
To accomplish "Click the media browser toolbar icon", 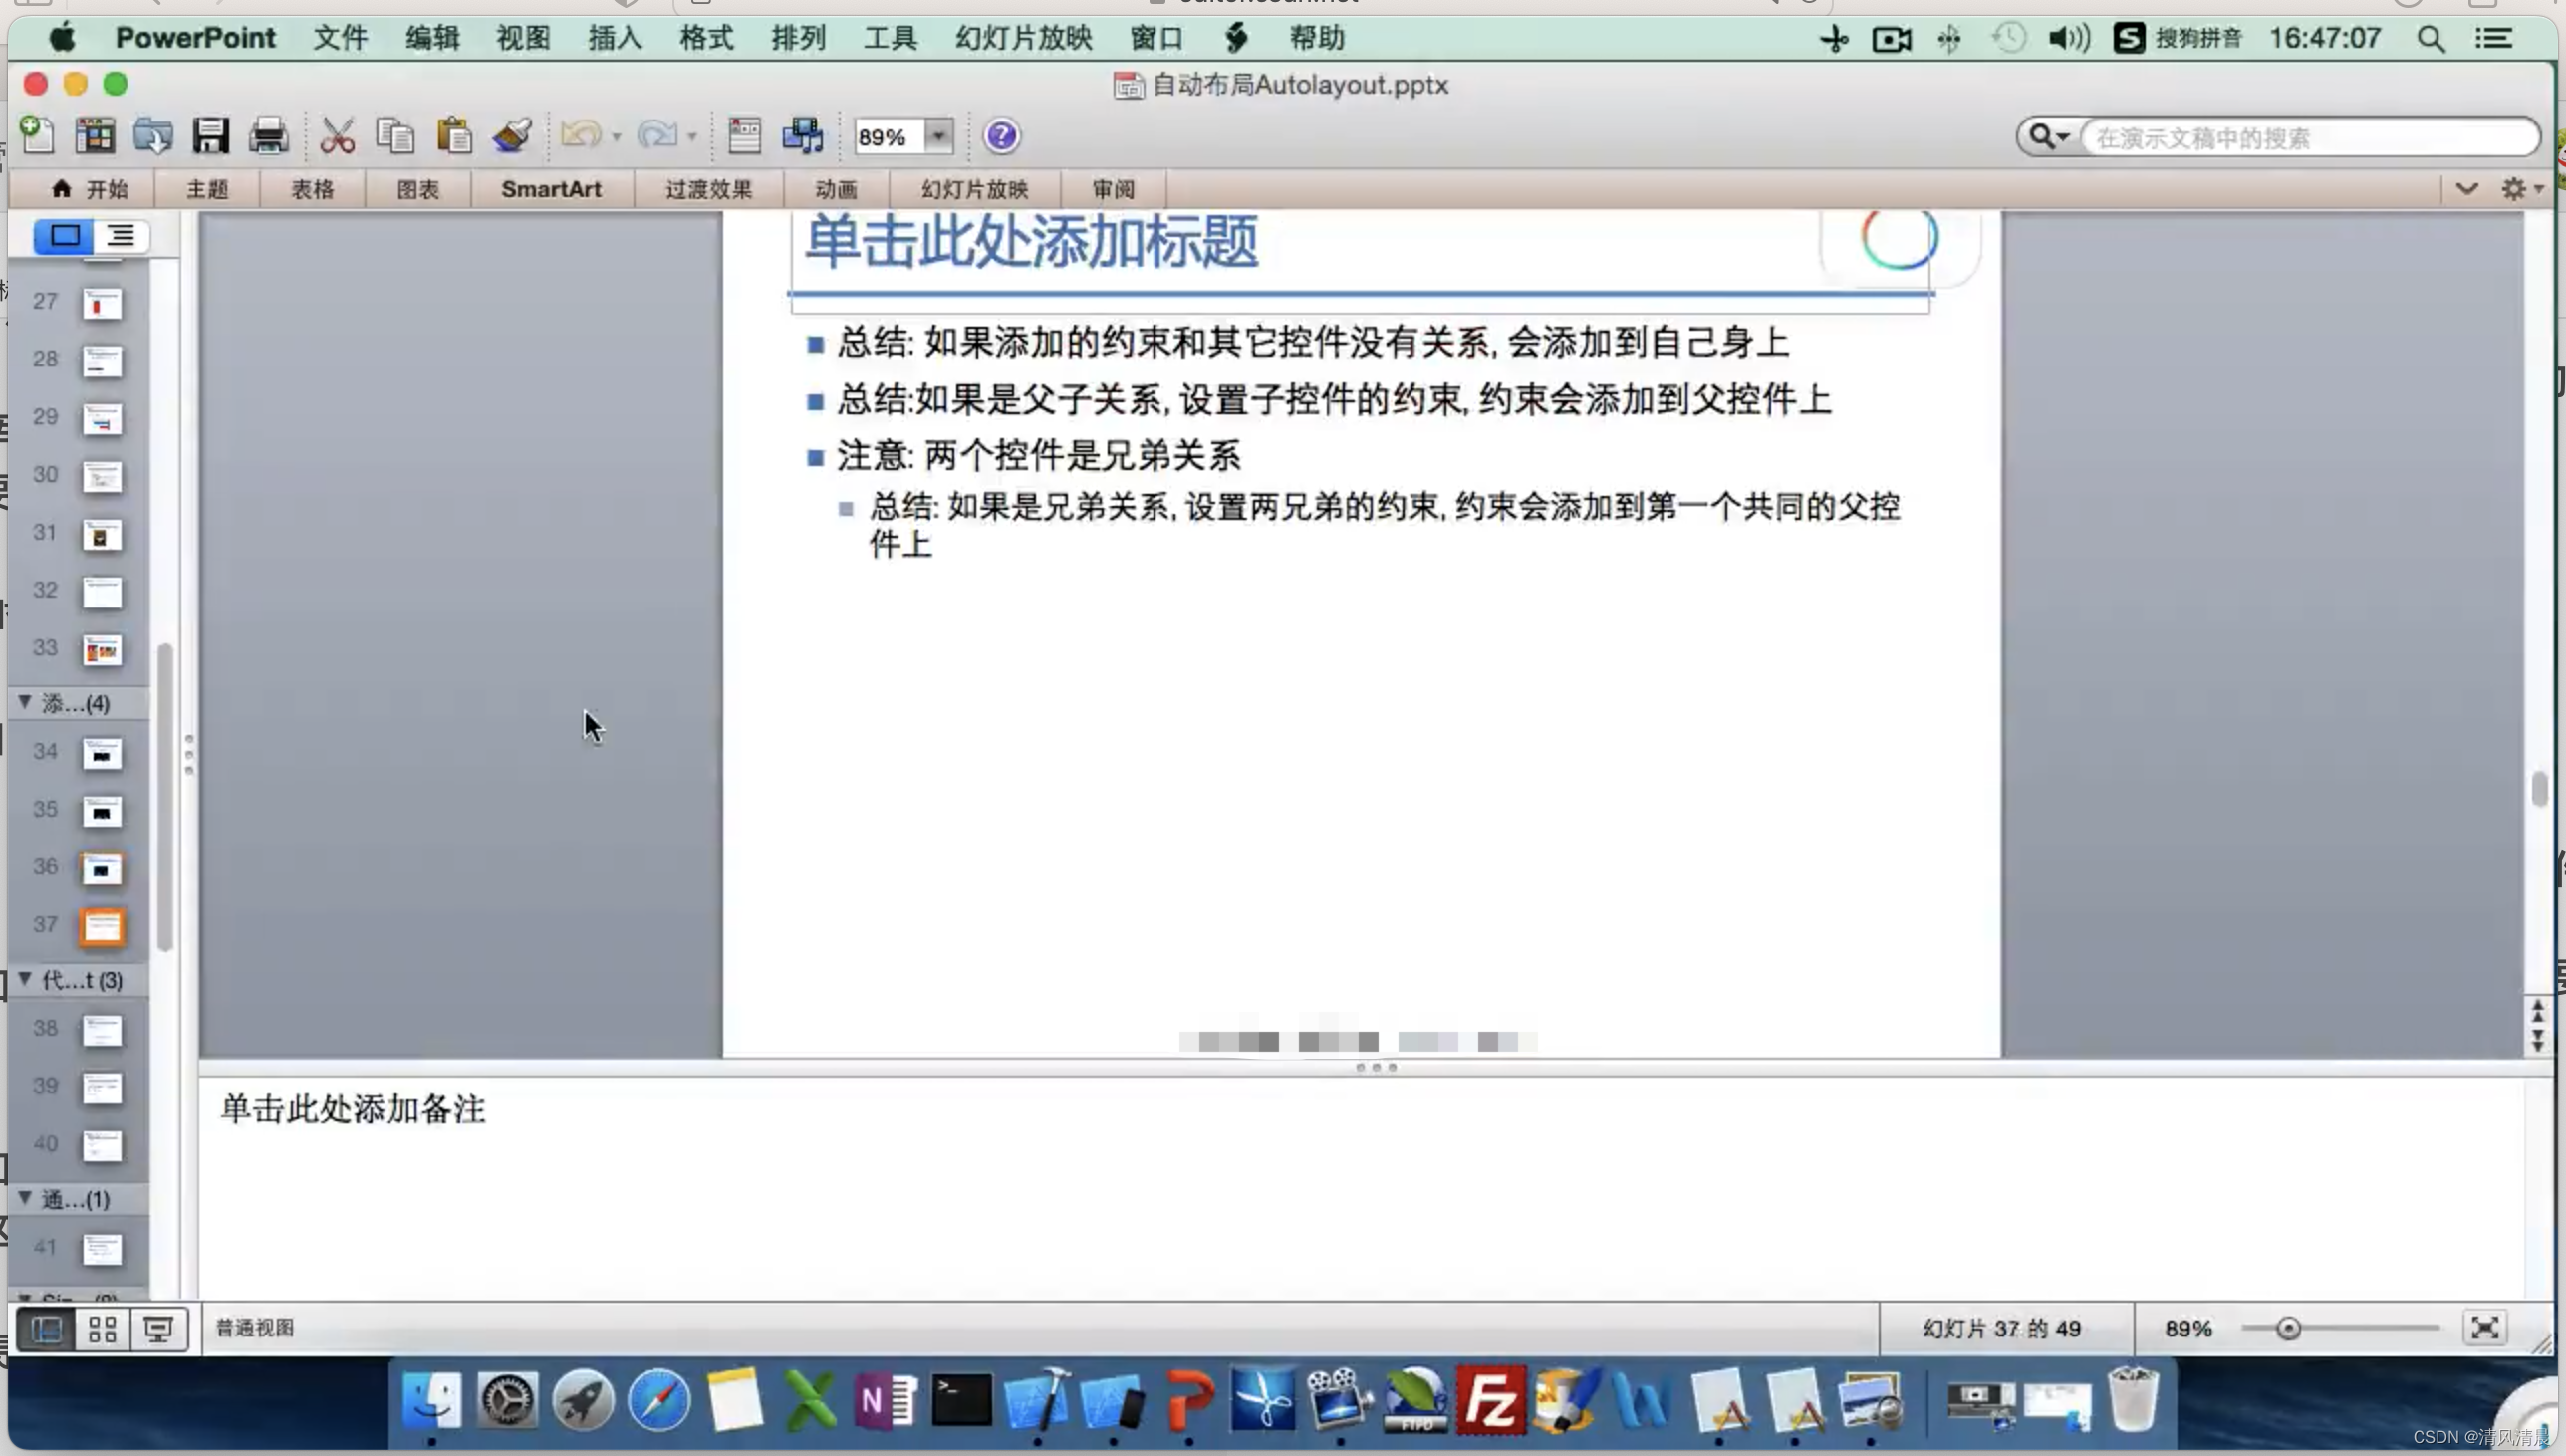I will (x=803, y=135).
